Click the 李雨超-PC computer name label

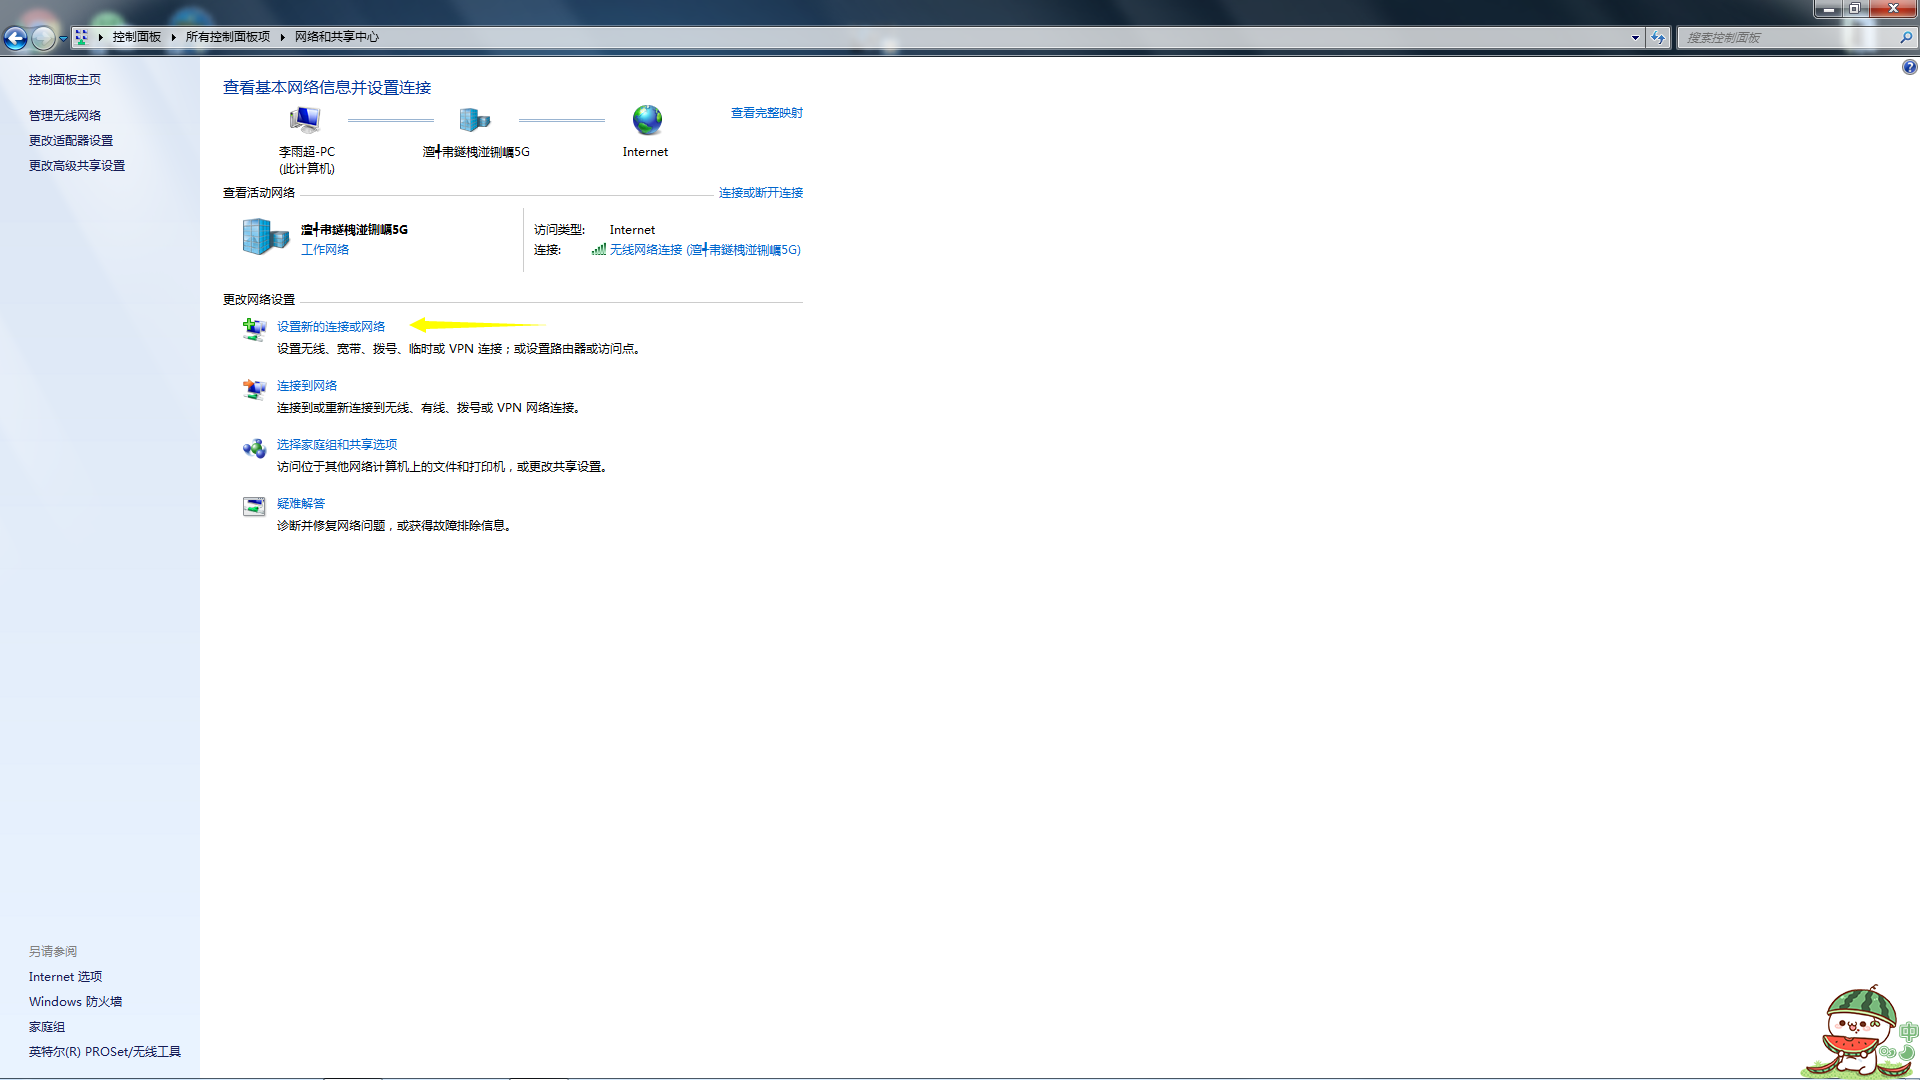coord(307,152)
